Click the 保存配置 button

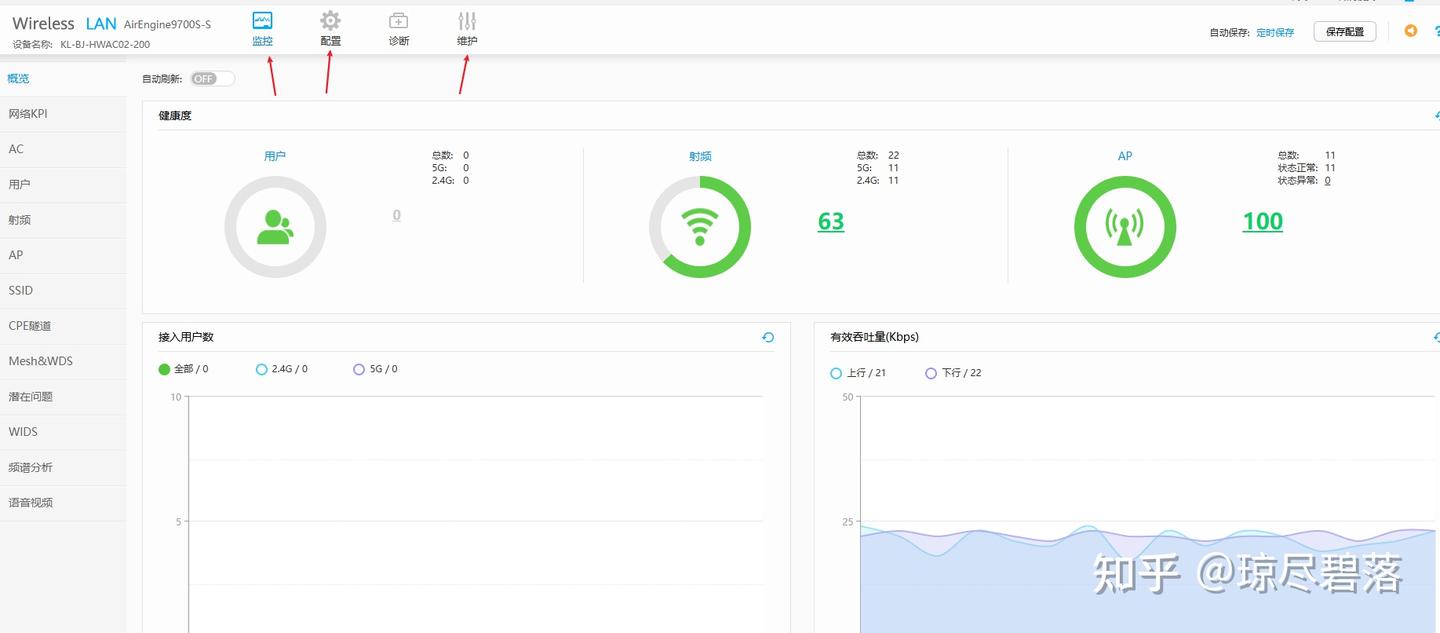click(1345, 32)
